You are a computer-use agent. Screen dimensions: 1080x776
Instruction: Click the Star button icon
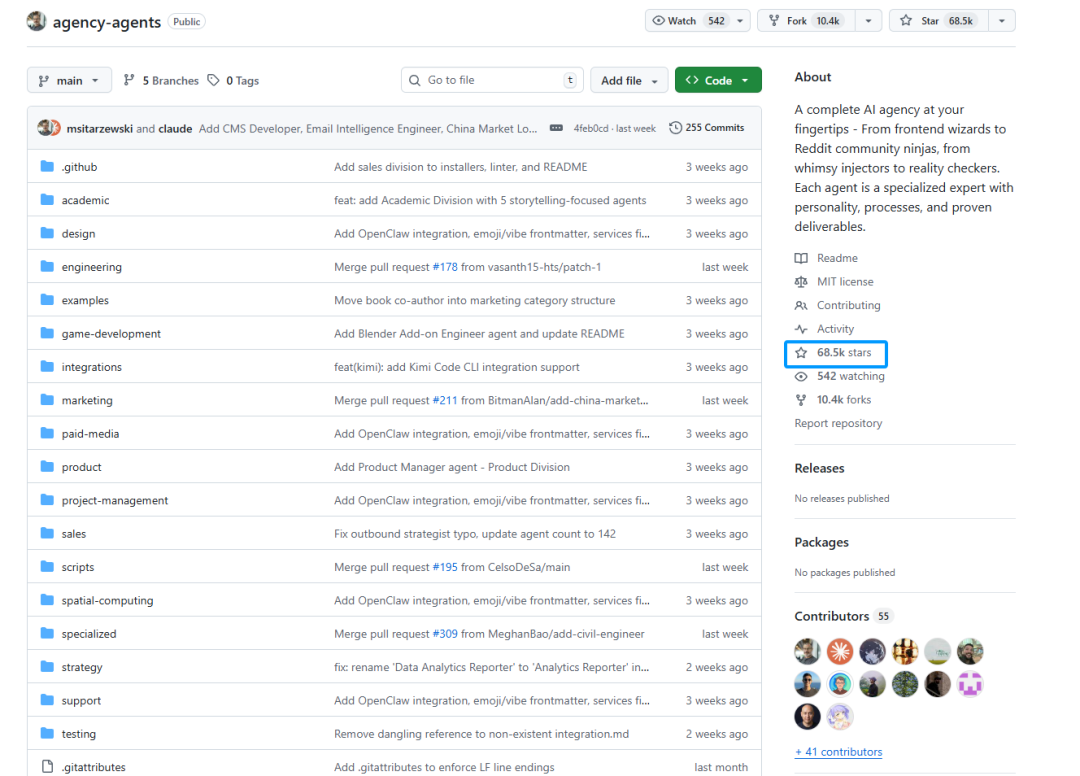tap(906, 21)
